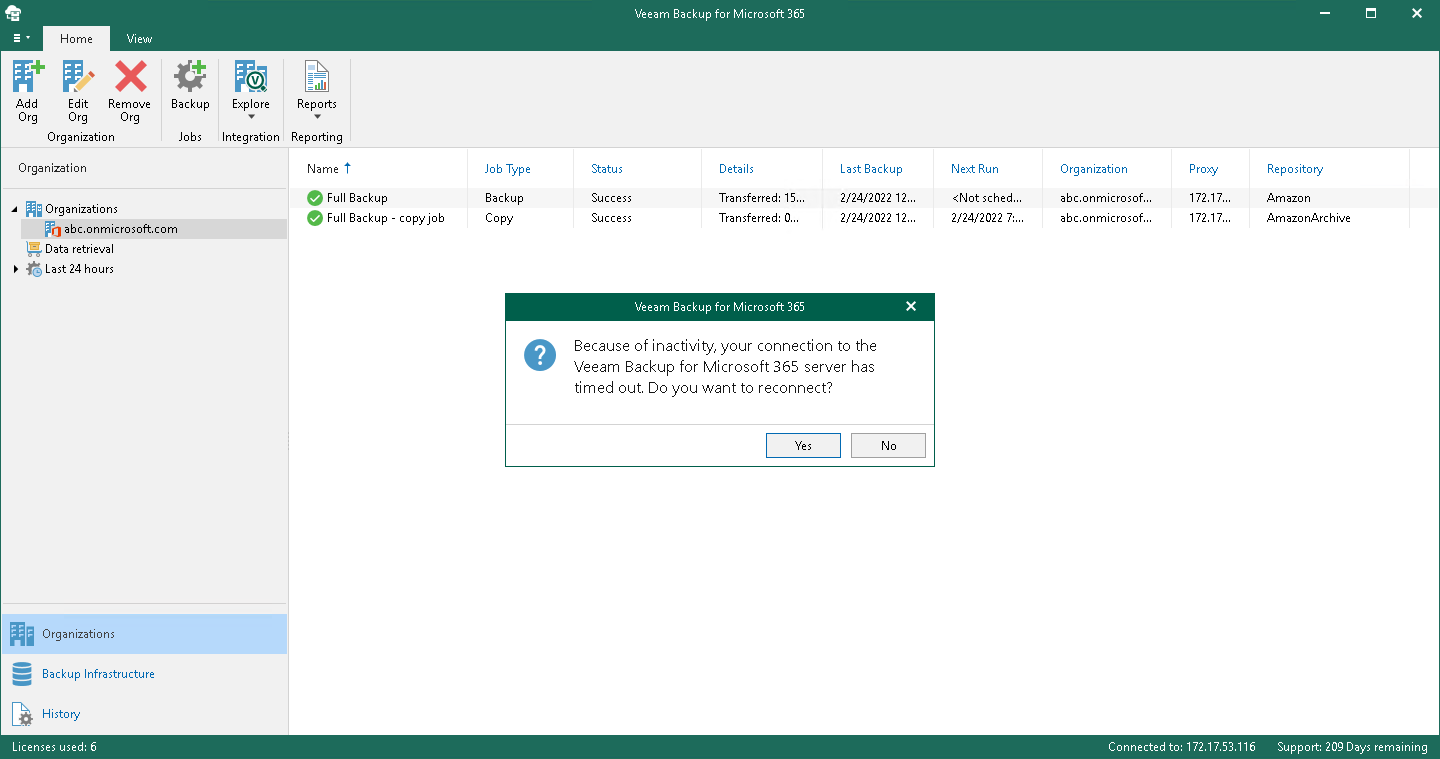Click the Connected to: 172.17.53.116 status
The image size is (1440, 759).
click(1182, 747)
